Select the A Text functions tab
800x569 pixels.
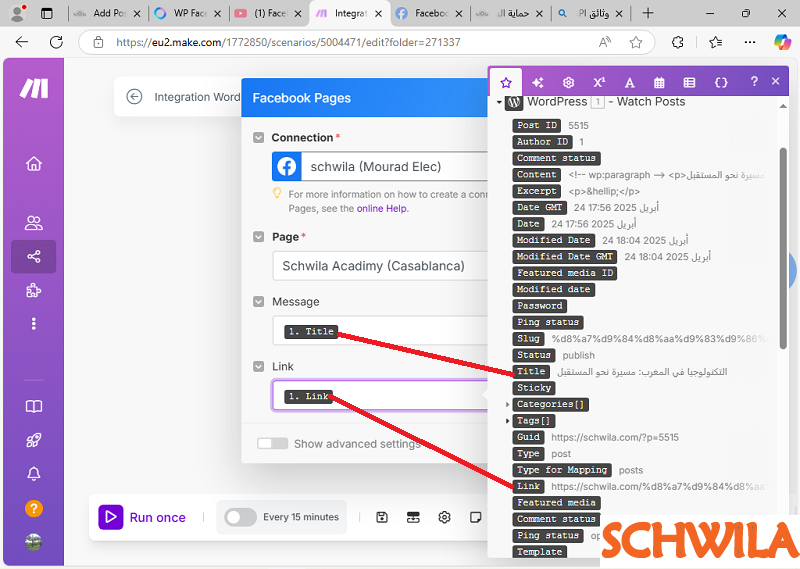(630, 82)
